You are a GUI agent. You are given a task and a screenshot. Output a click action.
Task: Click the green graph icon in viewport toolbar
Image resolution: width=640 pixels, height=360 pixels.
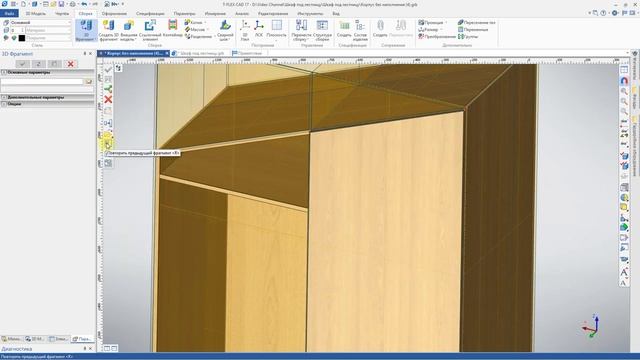[108, 89]
